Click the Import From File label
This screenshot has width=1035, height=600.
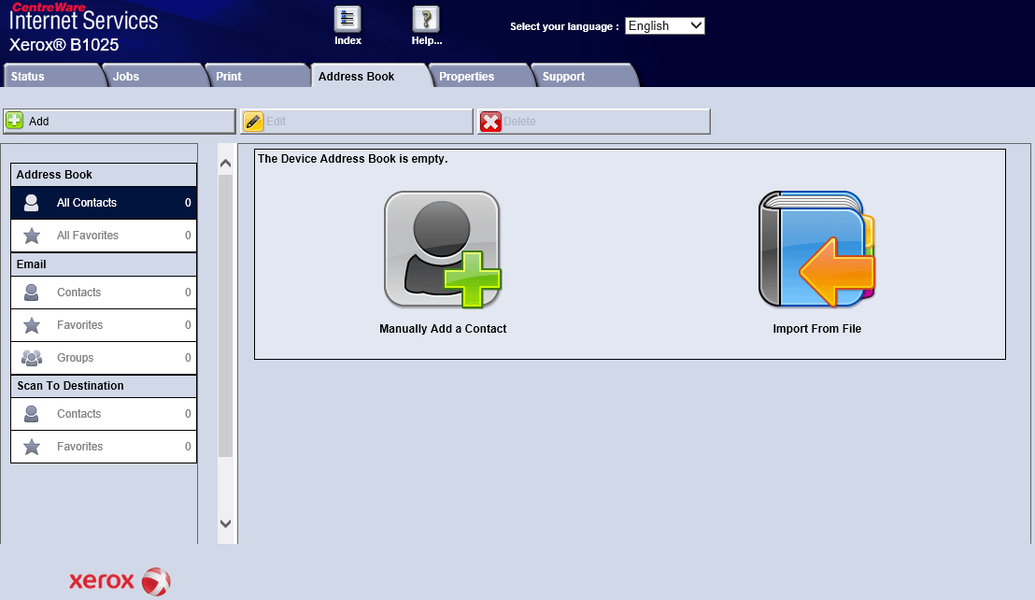point(817,329)
